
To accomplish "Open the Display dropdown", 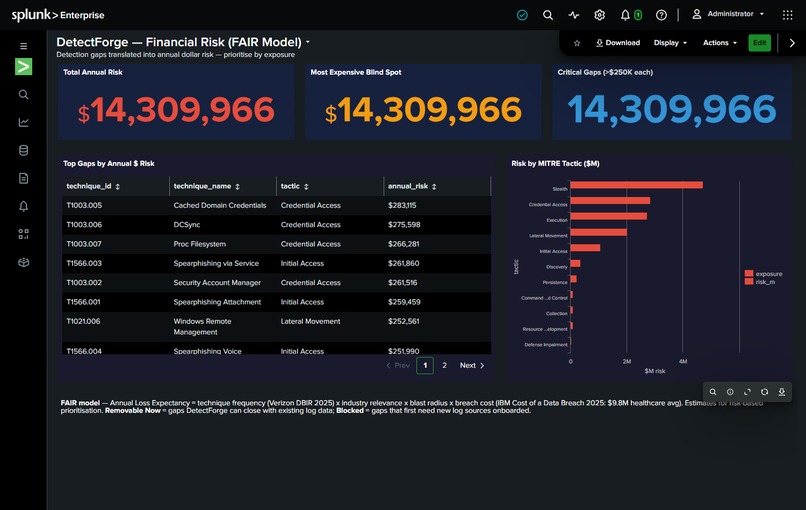I will [670, 43].
